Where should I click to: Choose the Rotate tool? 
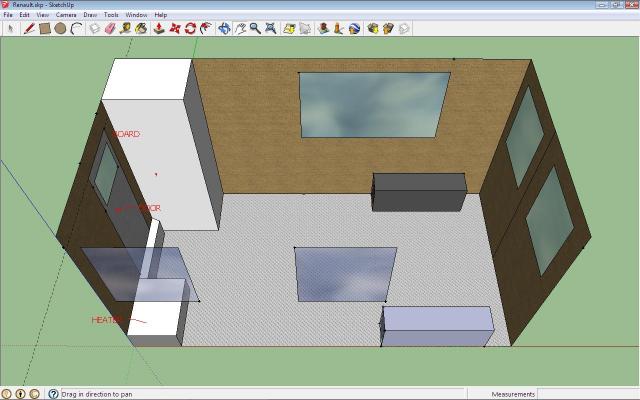pos(190,28)
